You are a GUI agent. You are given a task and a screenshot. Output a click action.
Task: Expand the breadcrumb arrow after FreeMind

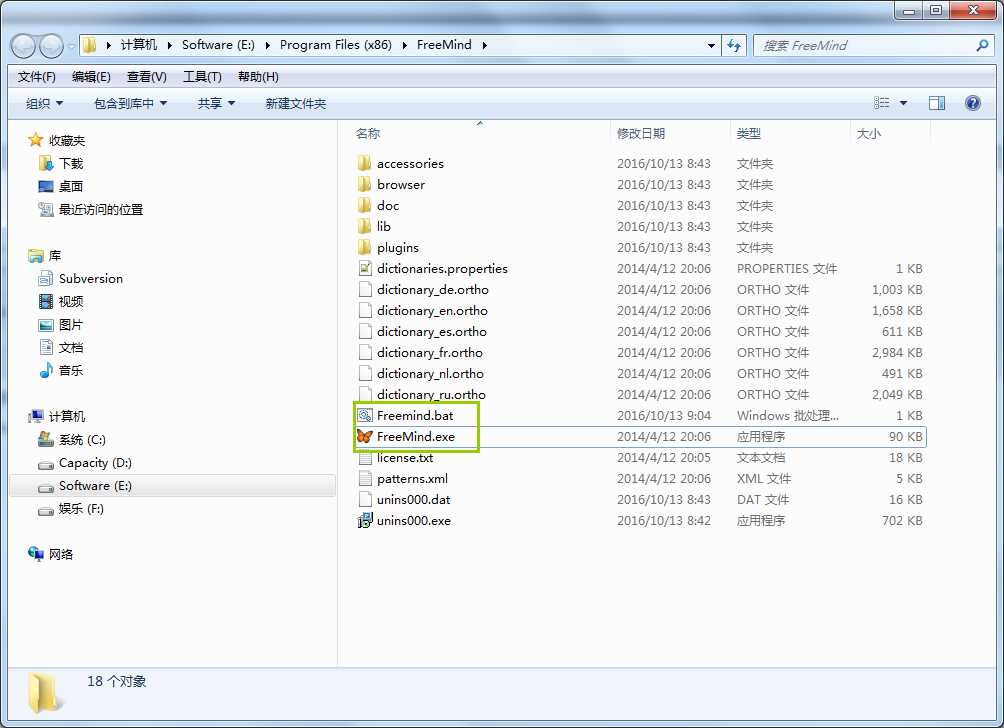click(484, 45)
